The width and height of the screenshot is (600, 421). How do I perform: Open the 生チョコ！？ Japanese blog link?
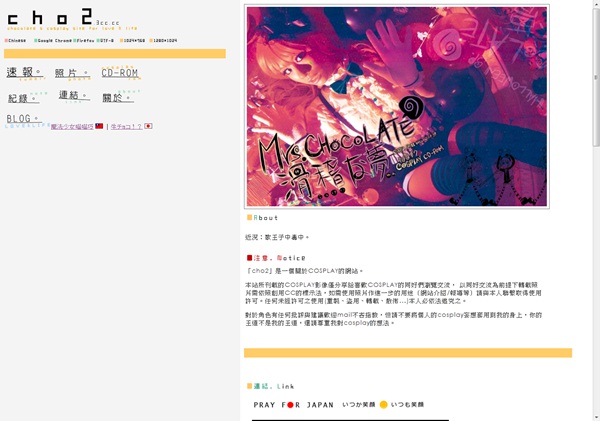pyautogui.click(x=126, y=127)
